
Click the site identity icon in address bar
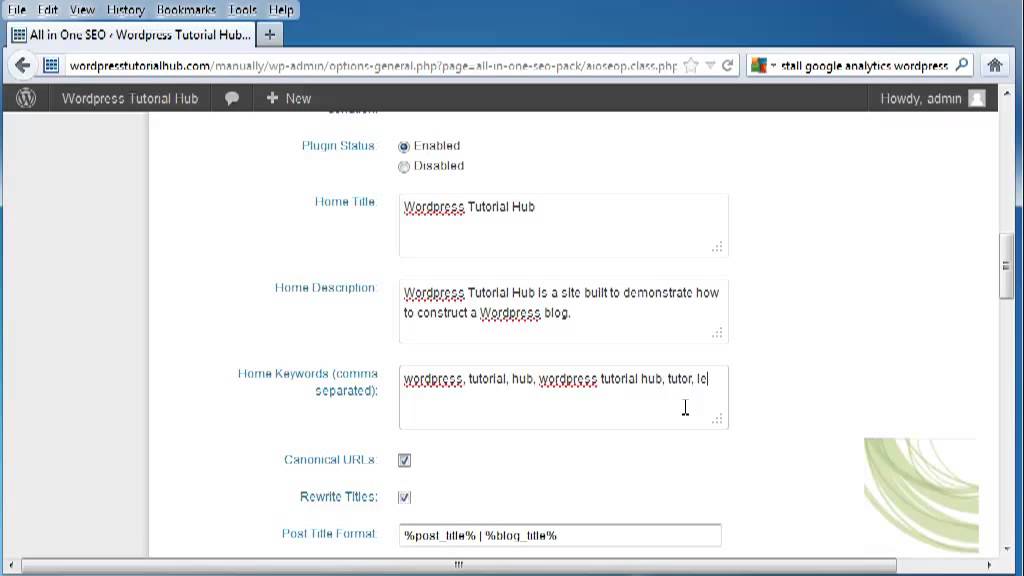pyautogui.click(x=51, y=65)
